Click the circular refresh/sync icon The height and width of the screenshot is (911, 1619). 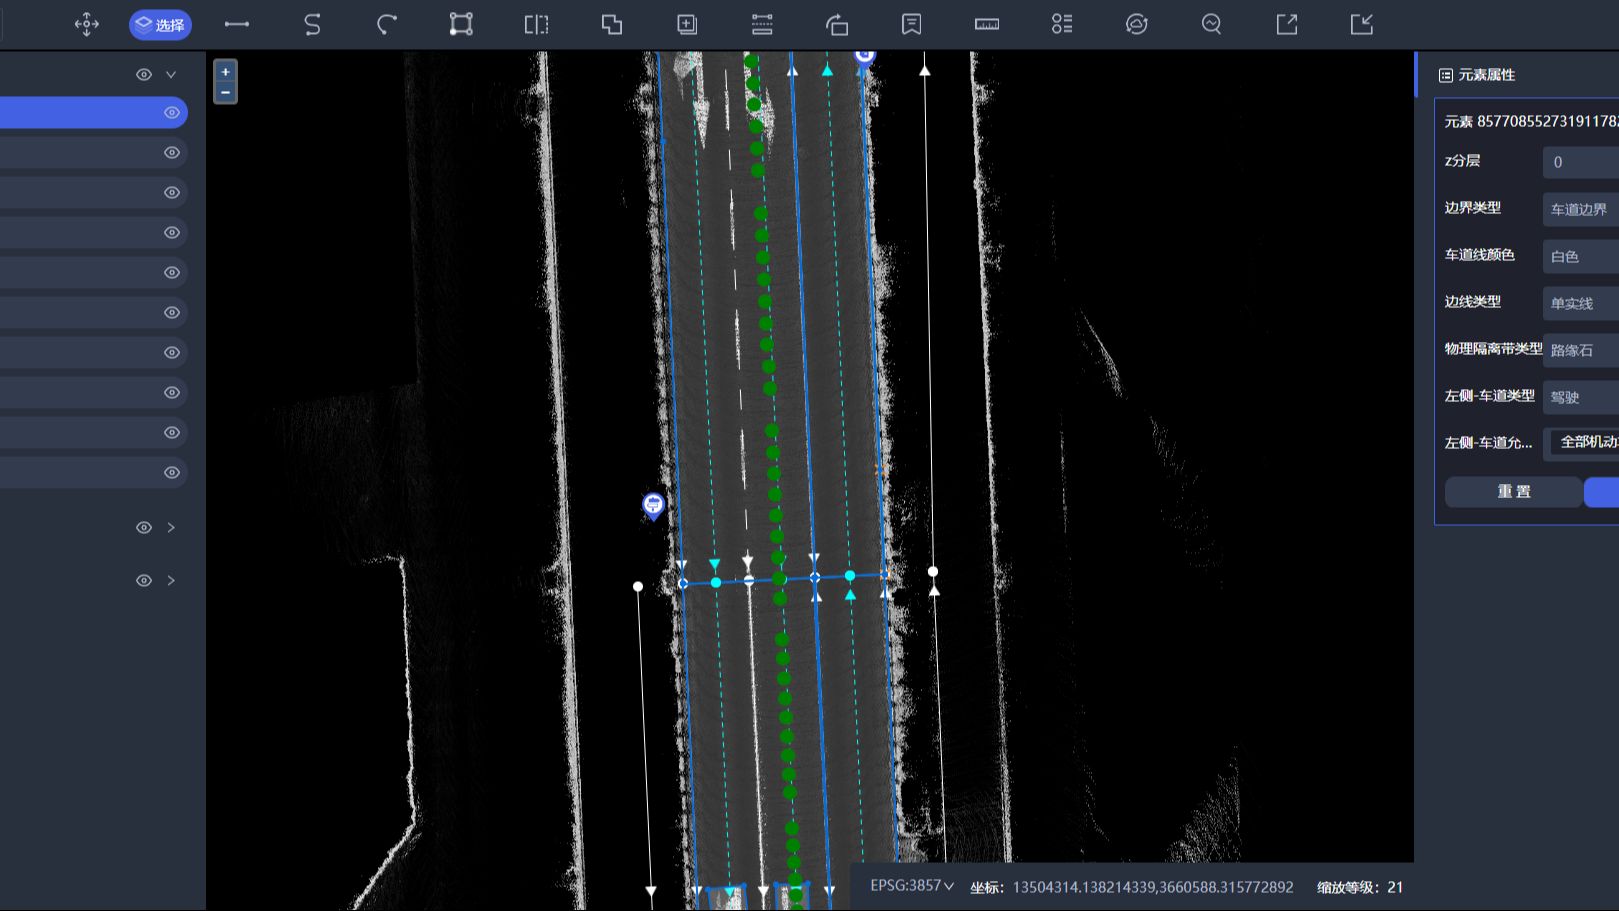click(1137, 25)
